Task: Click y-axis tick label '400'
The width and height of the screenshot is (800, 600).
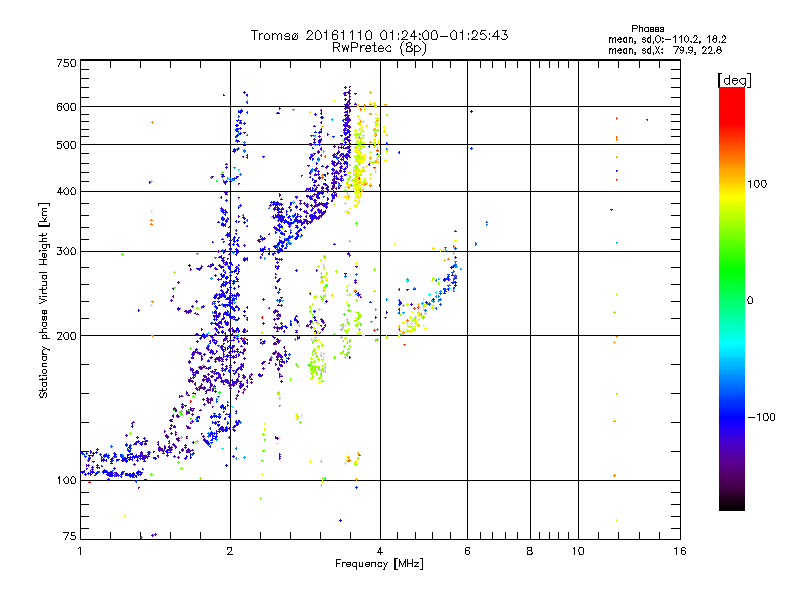Action: click(66, 191)
